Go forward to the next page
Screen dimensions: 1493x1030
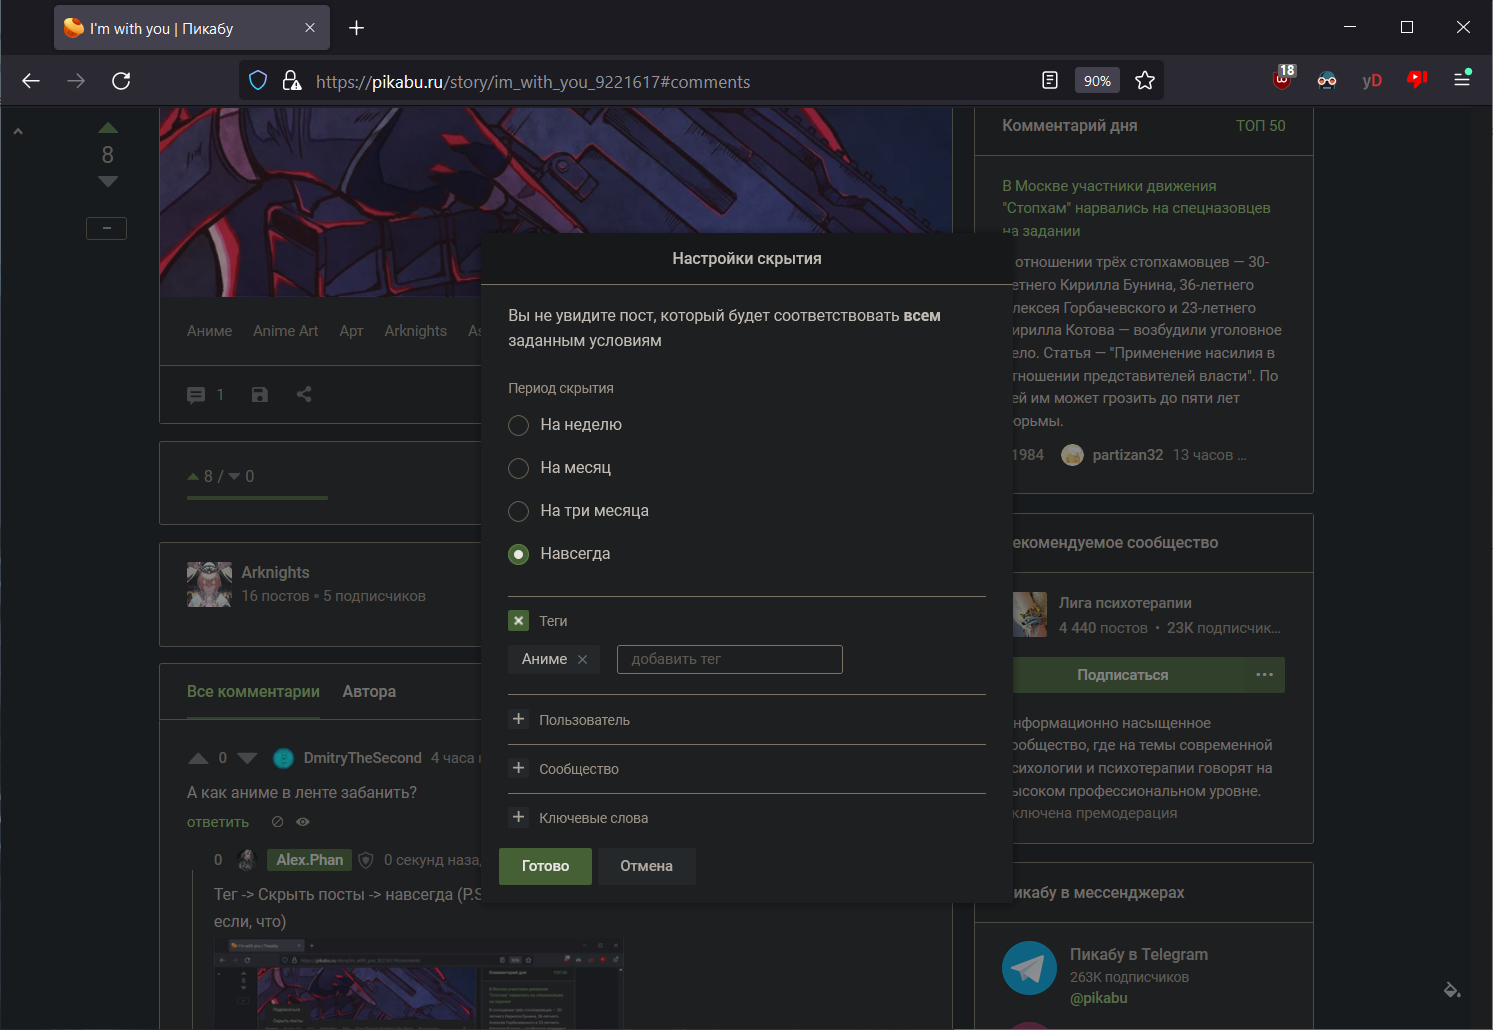point(76,81)
